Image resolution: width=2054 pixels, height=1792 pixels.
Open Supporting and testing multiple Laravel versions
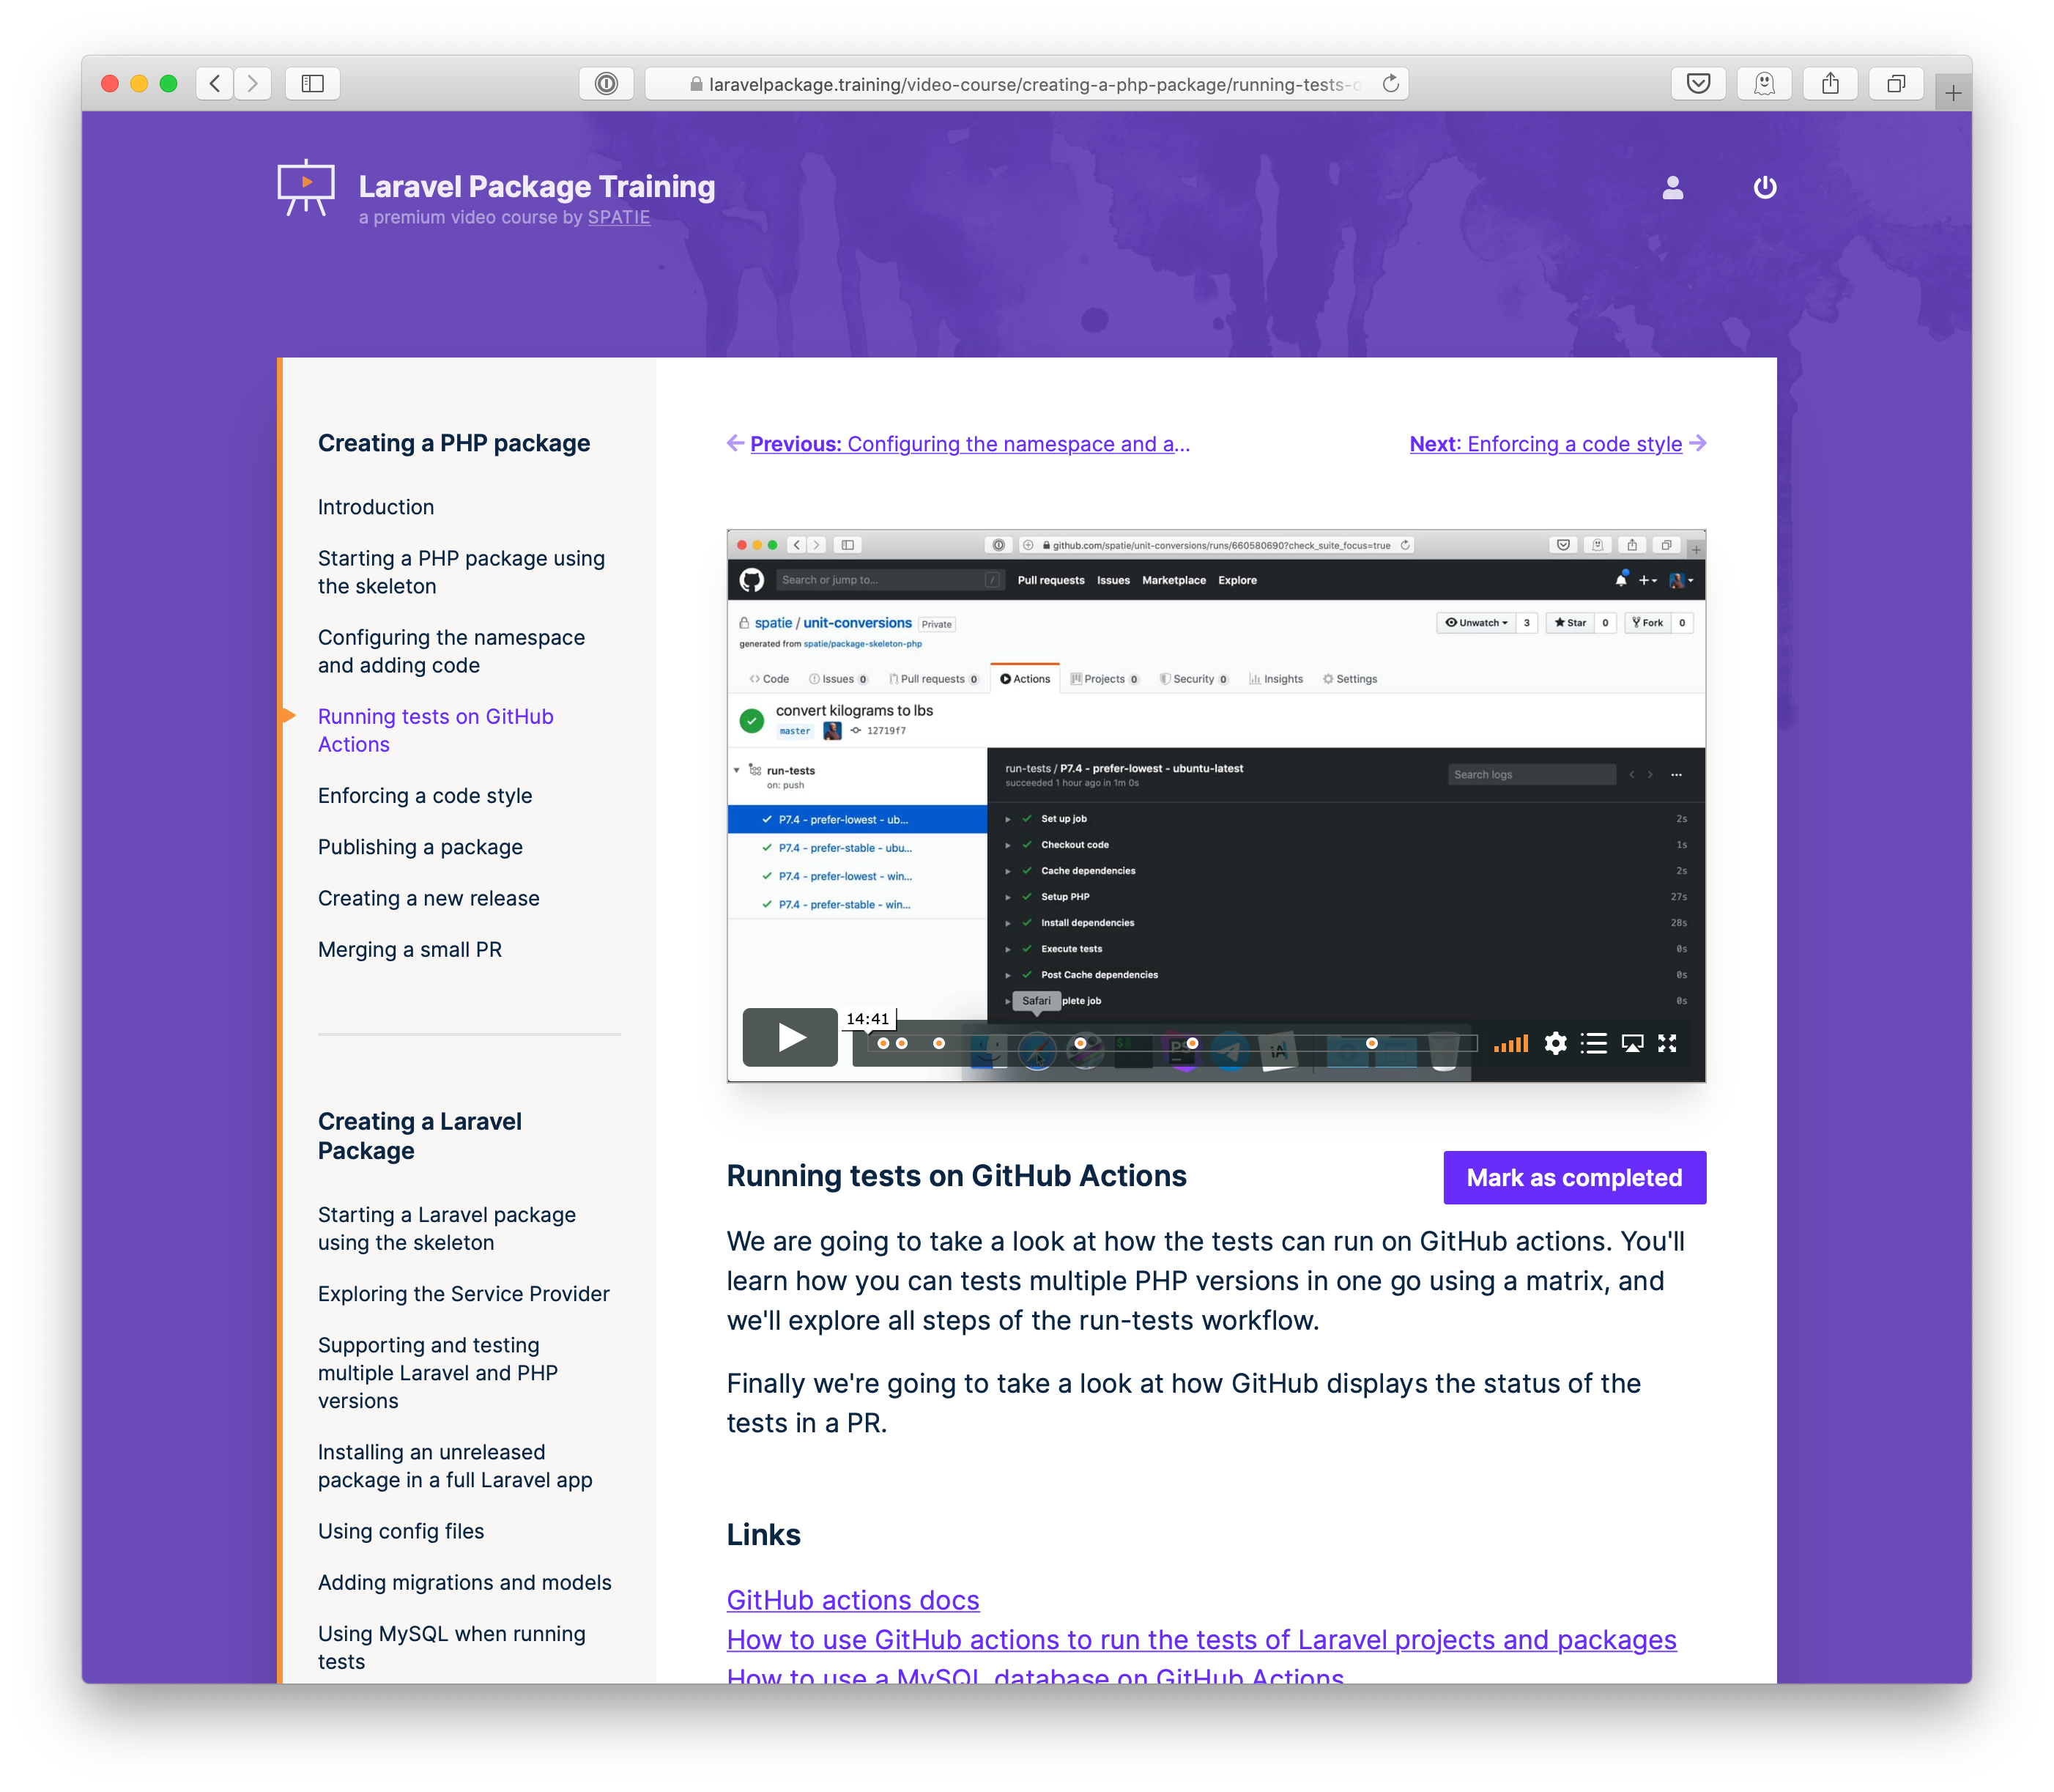tap(438, 1373)
